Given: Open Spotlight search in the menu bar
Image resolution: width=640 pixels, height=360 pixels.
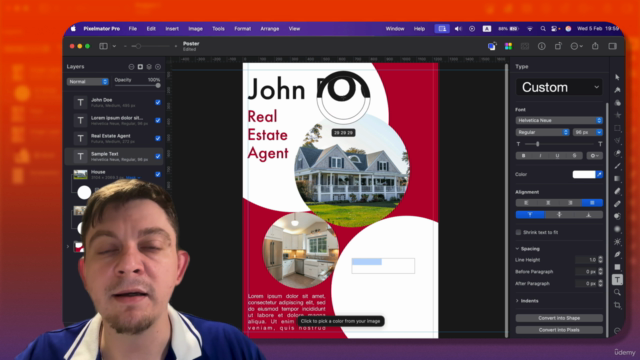Looking at the screenshot, I should click(543, 29).
